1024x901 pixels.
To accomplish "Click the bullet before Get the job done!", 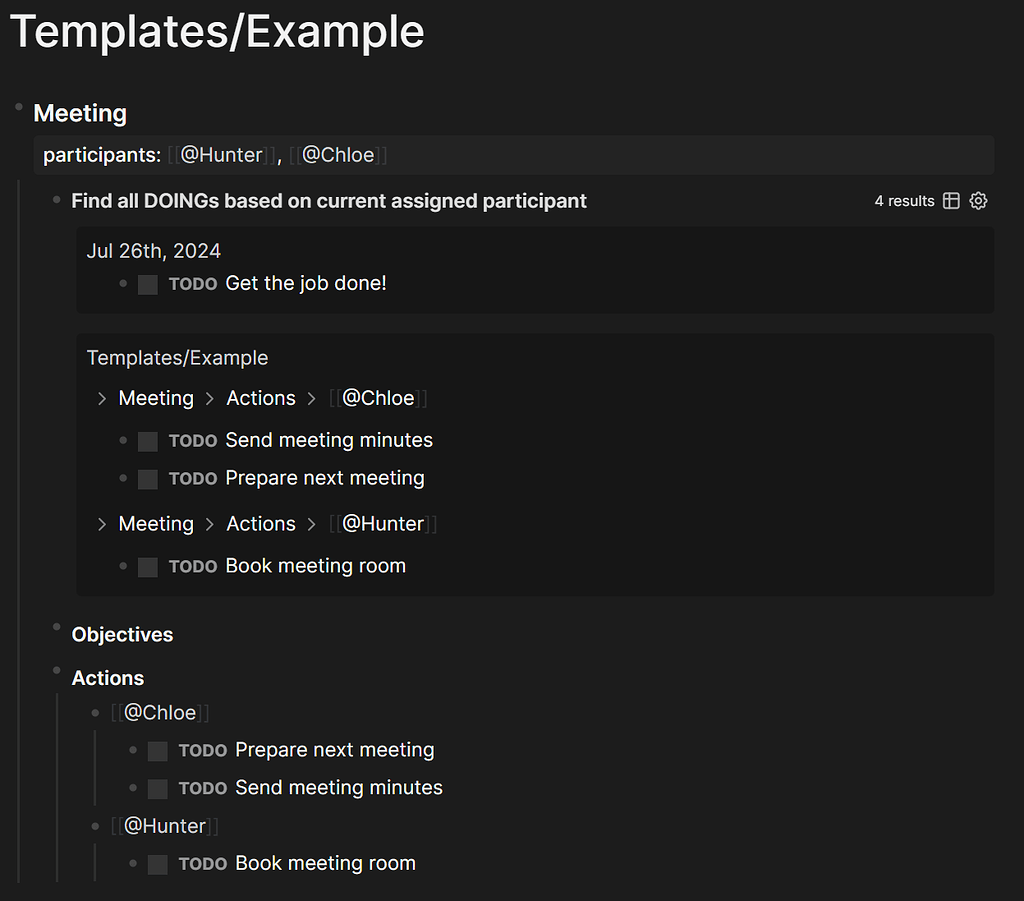I will pyautogui.click(x=123, y=284).
